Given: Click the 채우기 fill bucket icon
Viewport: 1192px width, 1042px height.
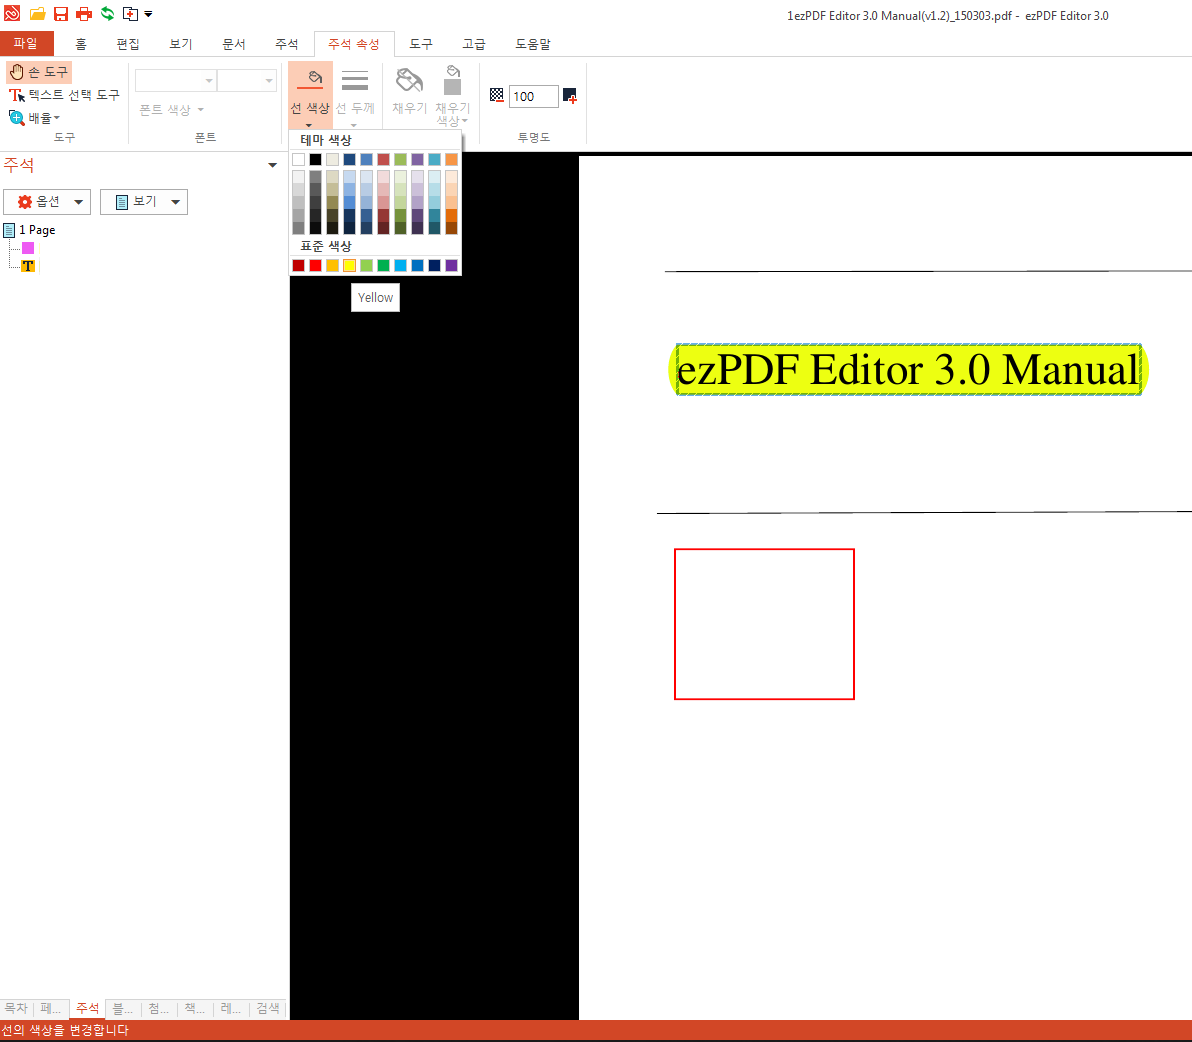Looking at the screenshot, I should (410, 80).
